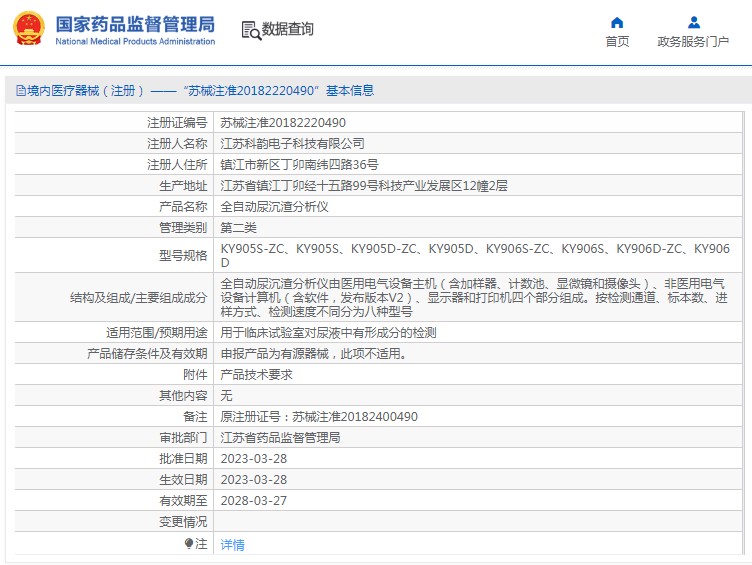Click the 数据查询 heading text
The height and width of the screenshot is (565, 752).
tap(288, 30)
